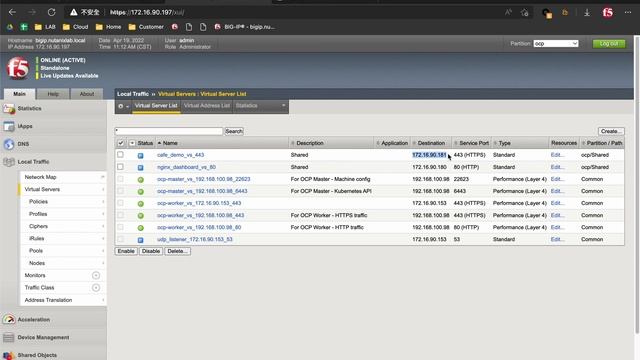Screen dimensions: 640x360
Task: Open Virtual Servers in Local Traffic menu
Action: 42,189
